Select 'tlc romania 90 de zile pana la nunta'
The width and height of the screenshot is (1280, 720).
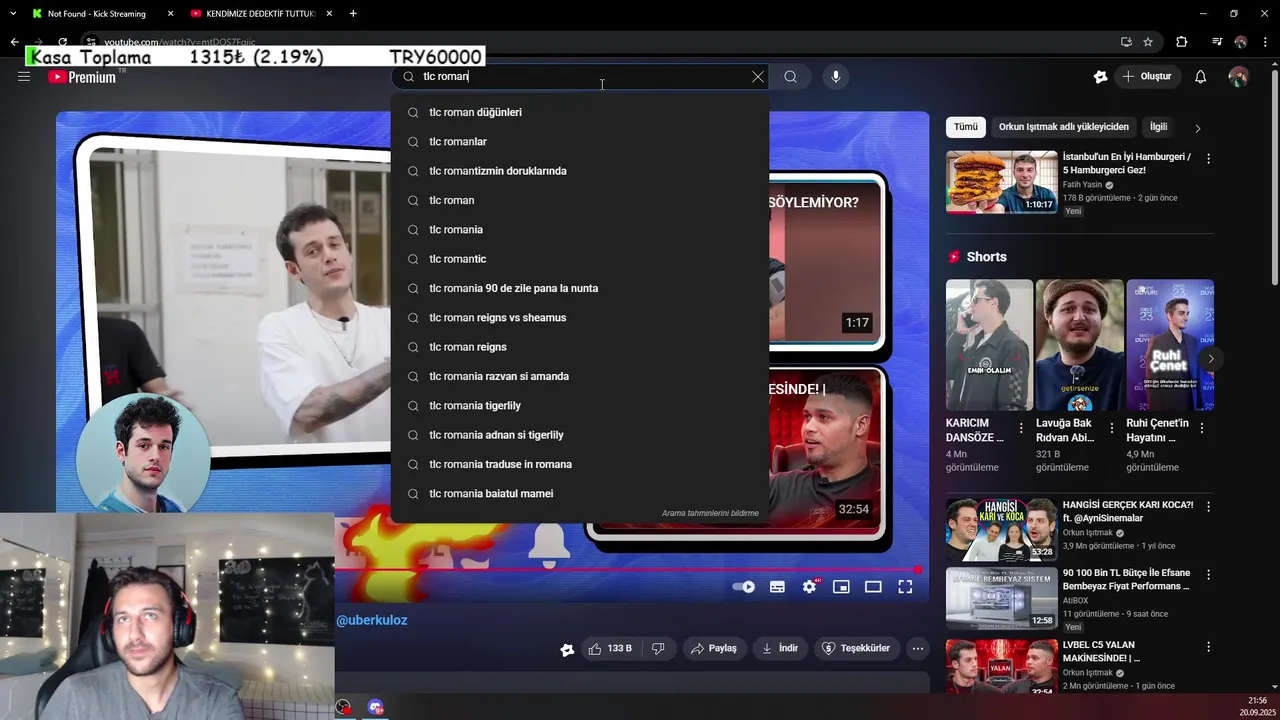pos(580,288)
